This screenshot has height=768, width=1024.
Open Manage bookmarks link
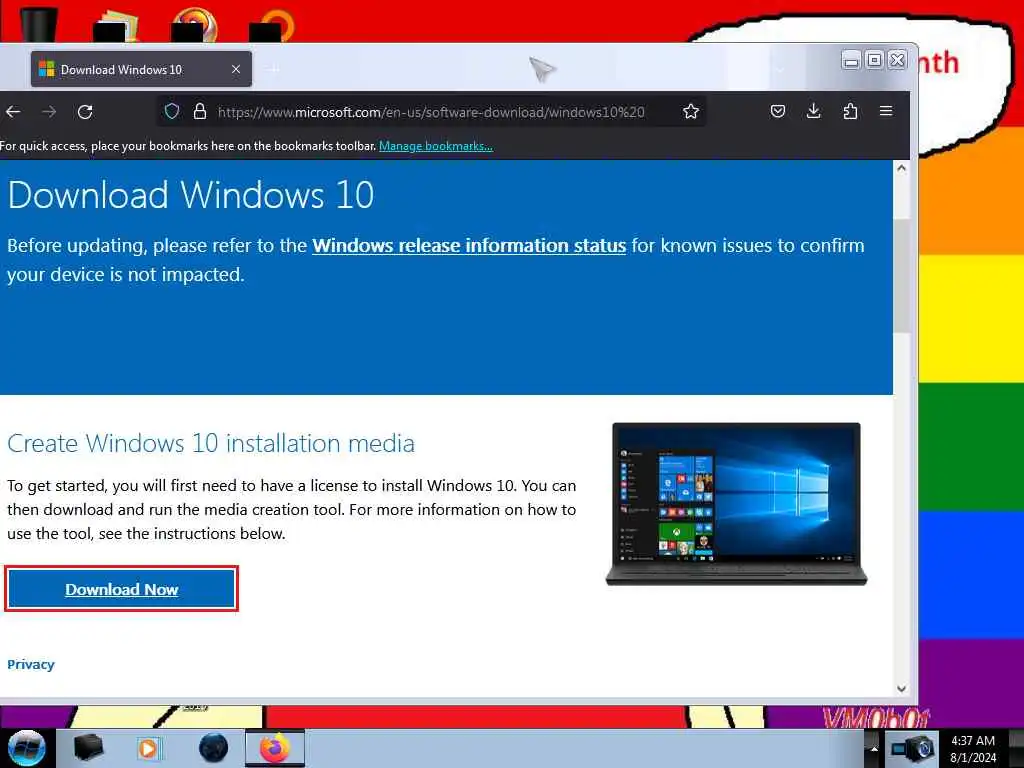tap(436, 146)
